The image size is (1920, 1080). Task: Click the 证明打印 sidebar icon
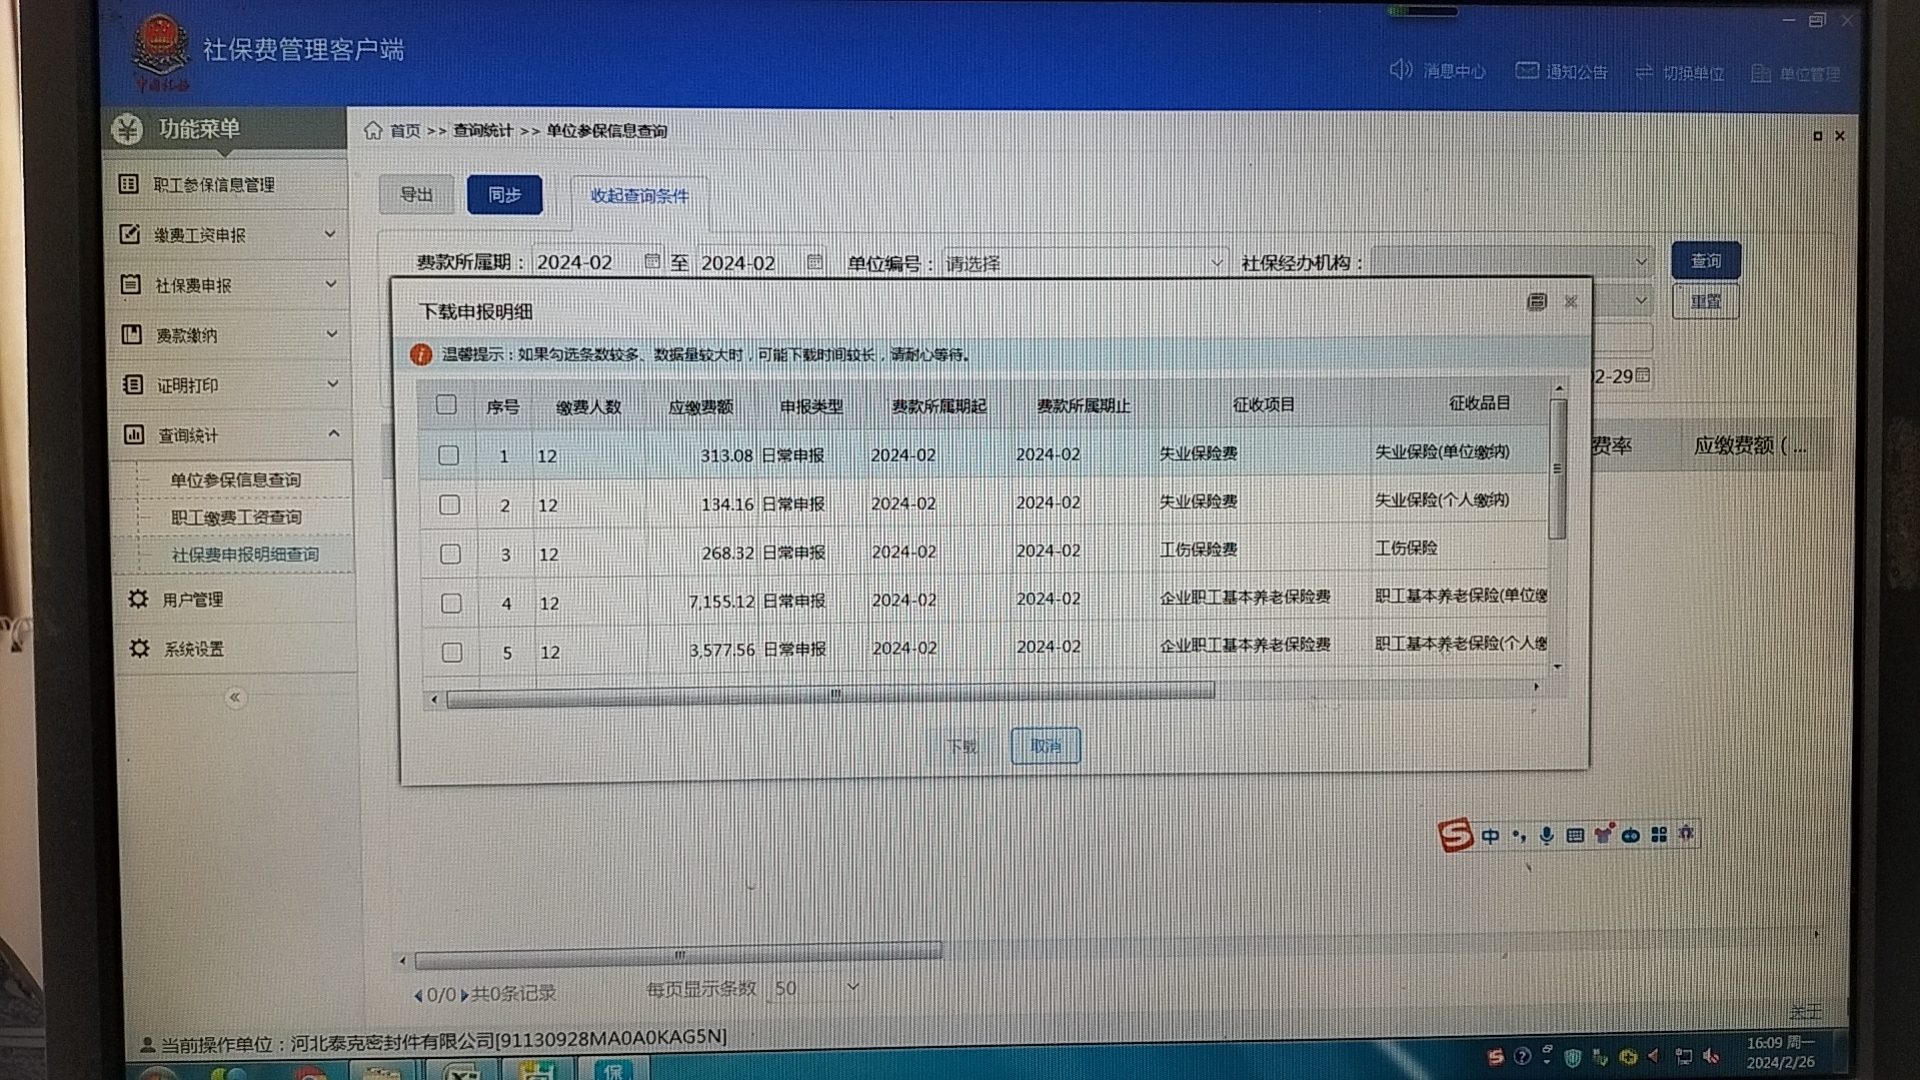[x=132, y=384]
